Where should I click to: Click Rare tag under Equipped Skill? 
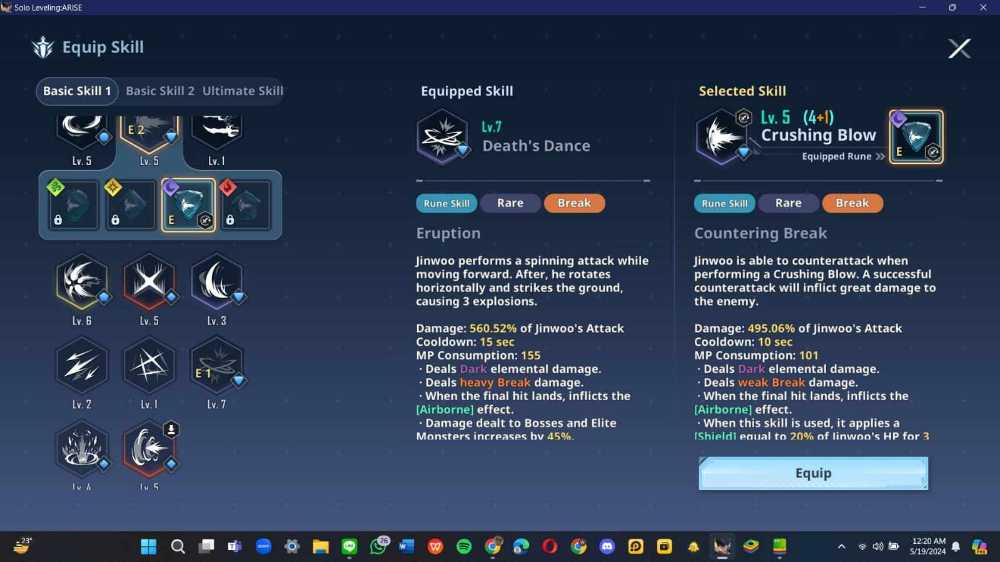[x=510, y=203]
